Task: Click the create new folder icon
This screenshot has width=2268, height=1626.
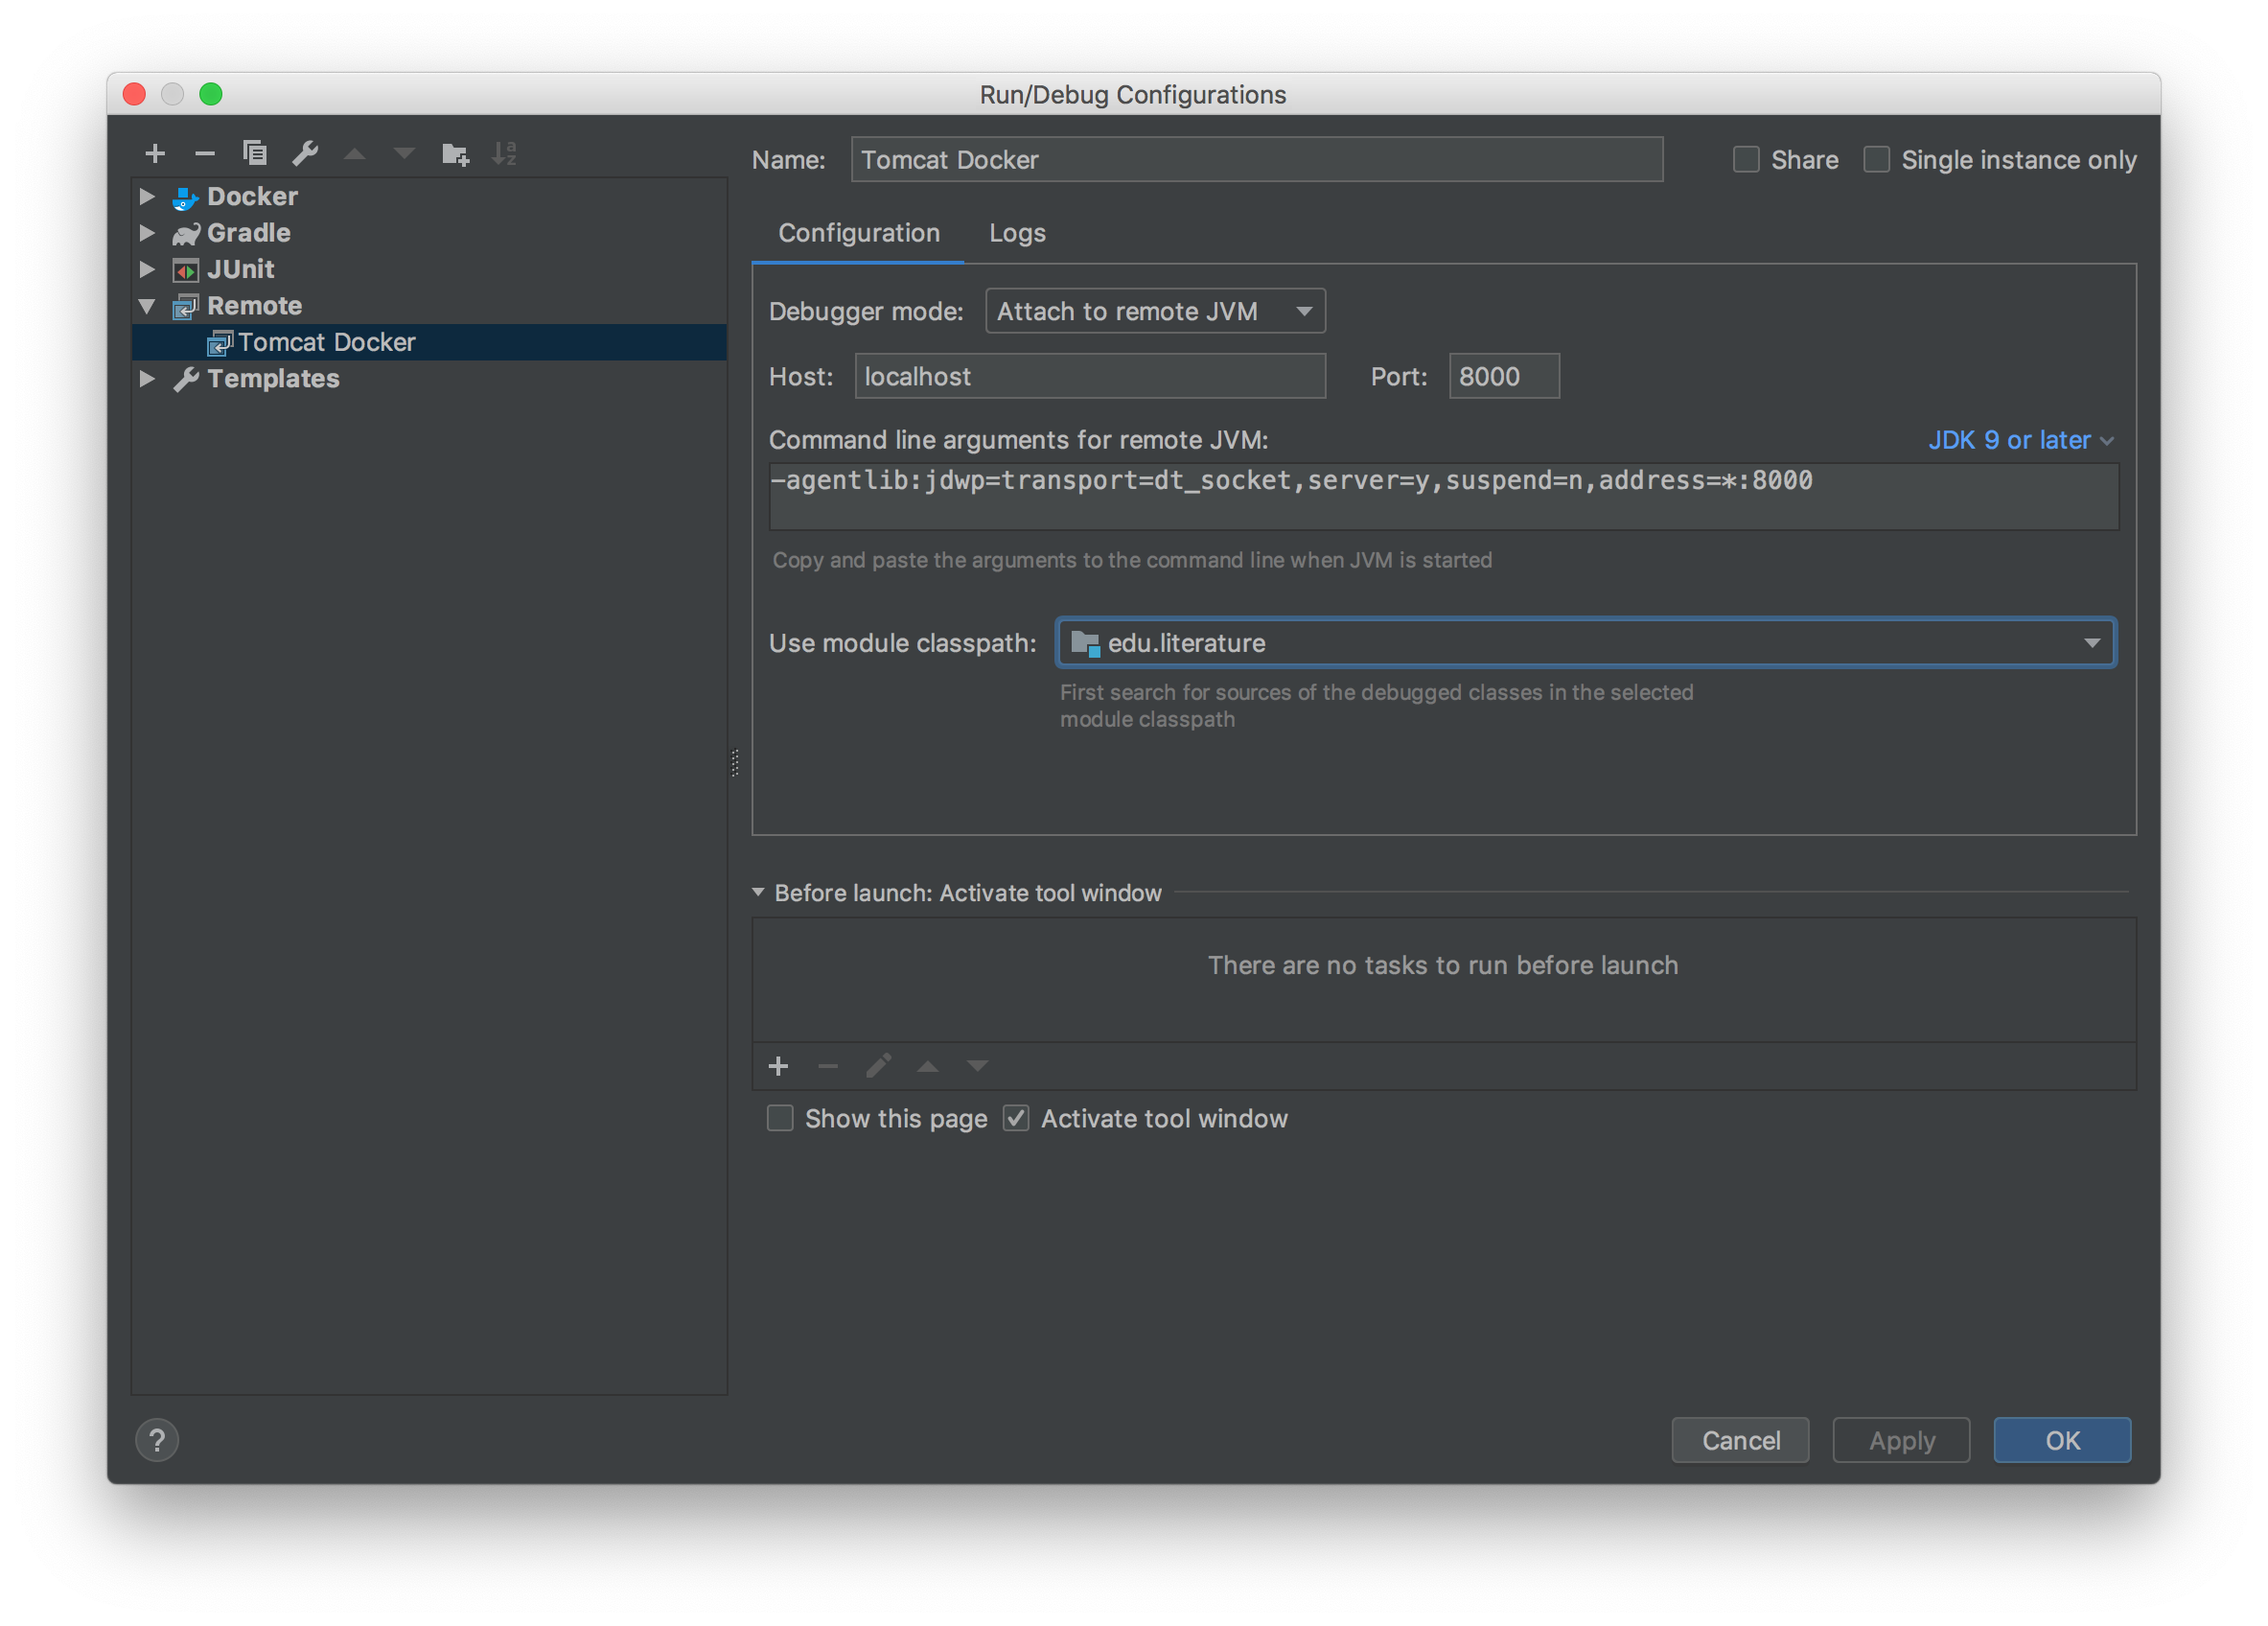Action: pos(455,153)
